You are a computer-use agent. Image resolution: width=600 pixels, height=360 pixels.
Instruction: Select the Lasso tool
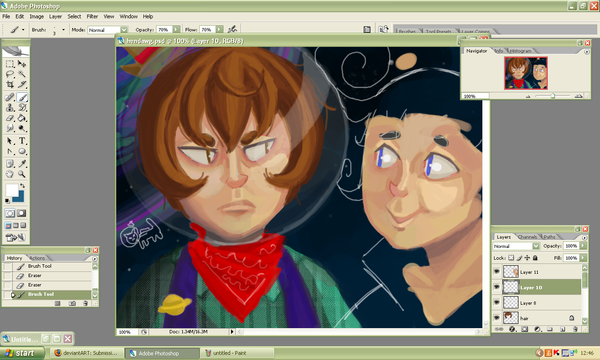coord(10,74)
